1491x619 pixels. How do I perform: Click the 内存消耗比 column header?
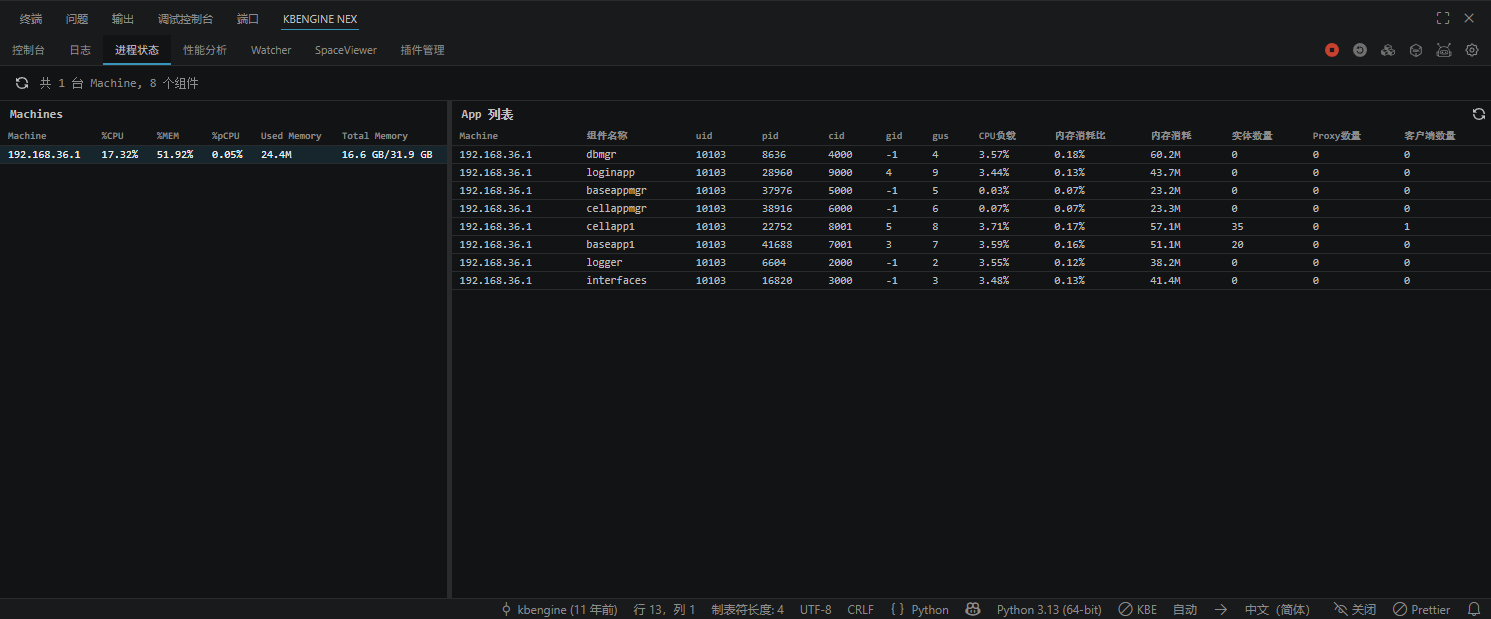(x=1080, y=136)
